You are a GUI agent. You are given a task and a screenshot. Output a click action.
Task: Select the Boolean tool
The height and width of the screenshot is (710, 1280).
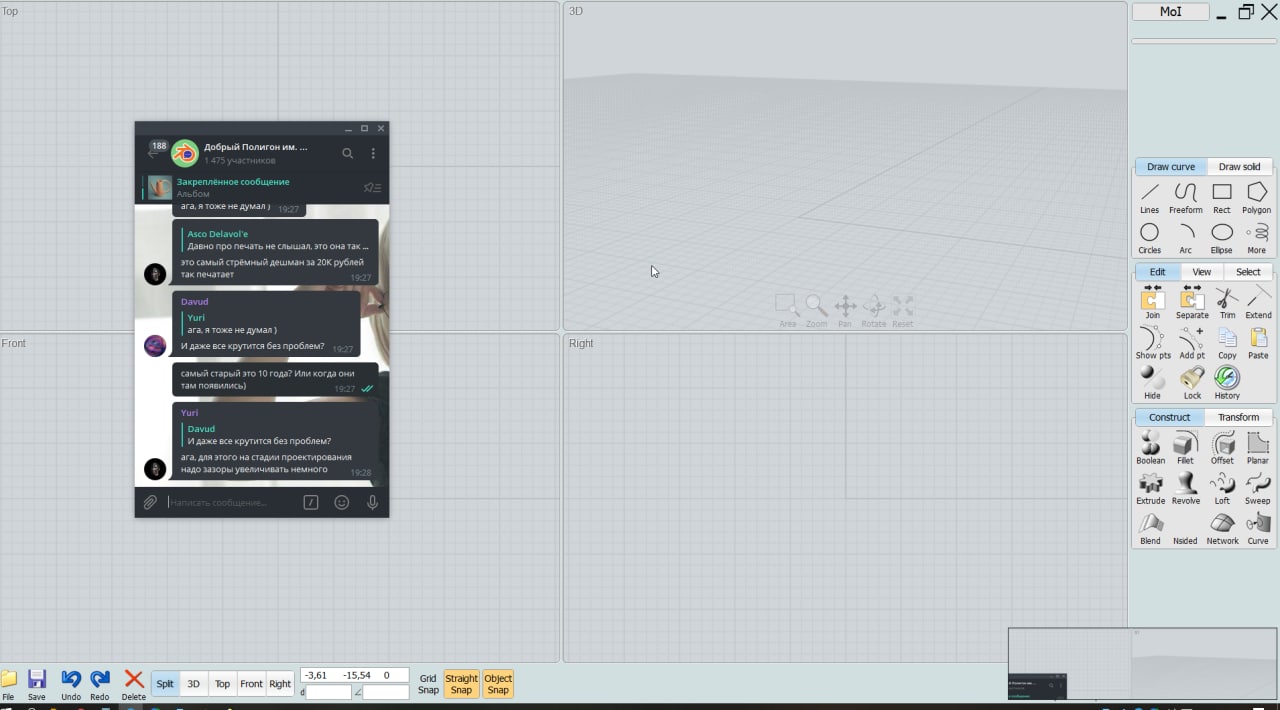coord(1151,448)
